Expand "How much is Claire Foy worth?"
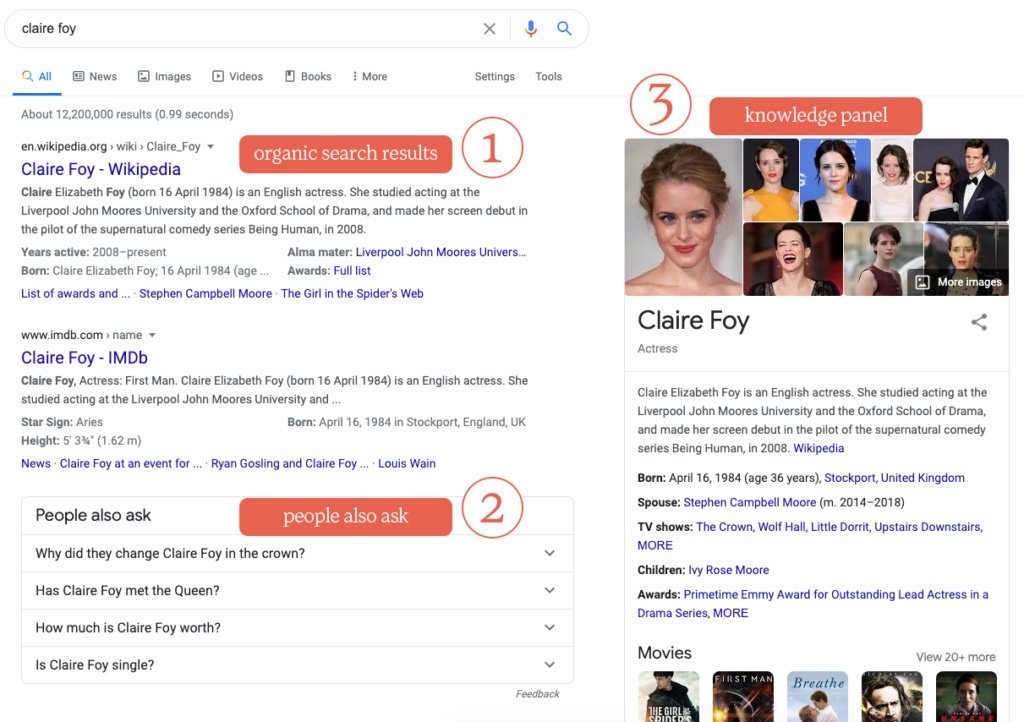 (x=549, y=627)
